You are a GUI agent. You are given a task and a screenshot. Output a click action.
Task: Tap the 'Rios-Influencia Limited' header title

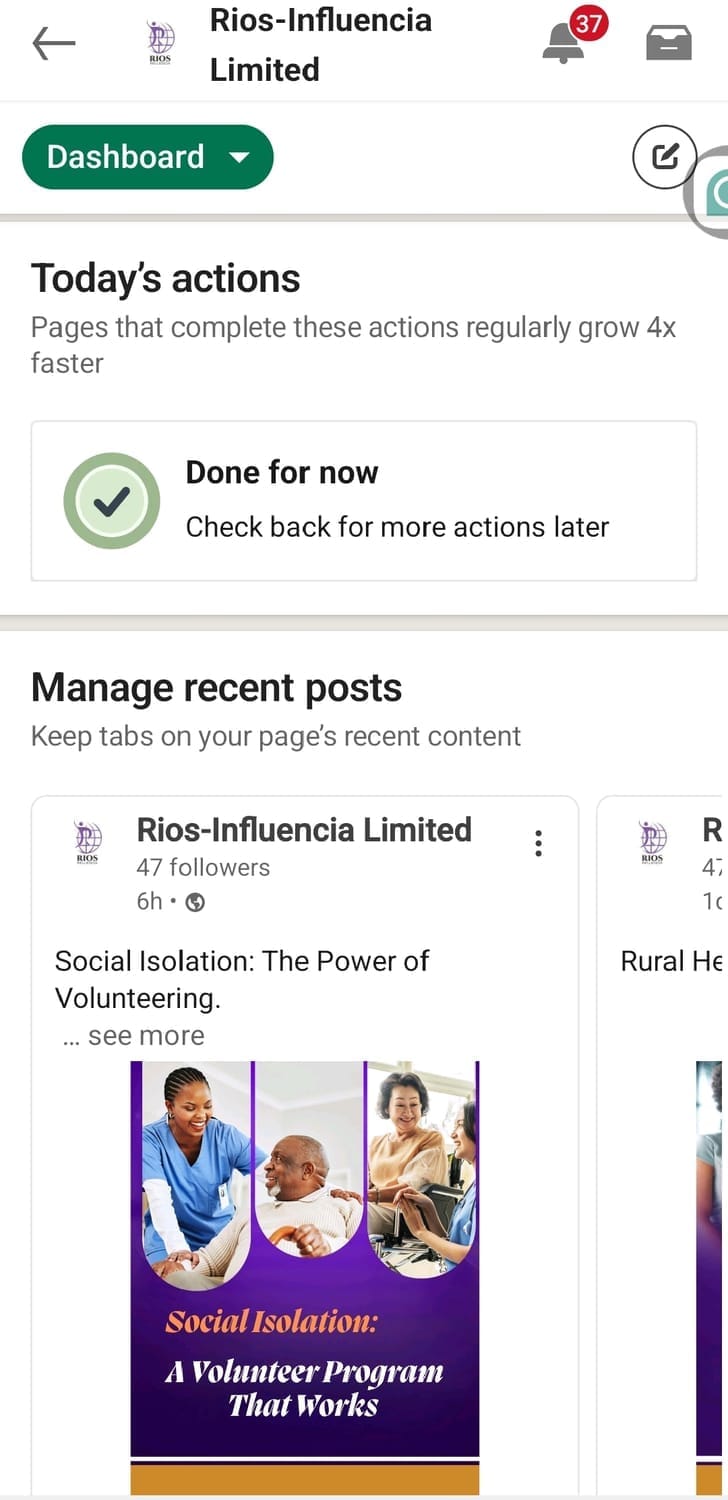(320, 44)
